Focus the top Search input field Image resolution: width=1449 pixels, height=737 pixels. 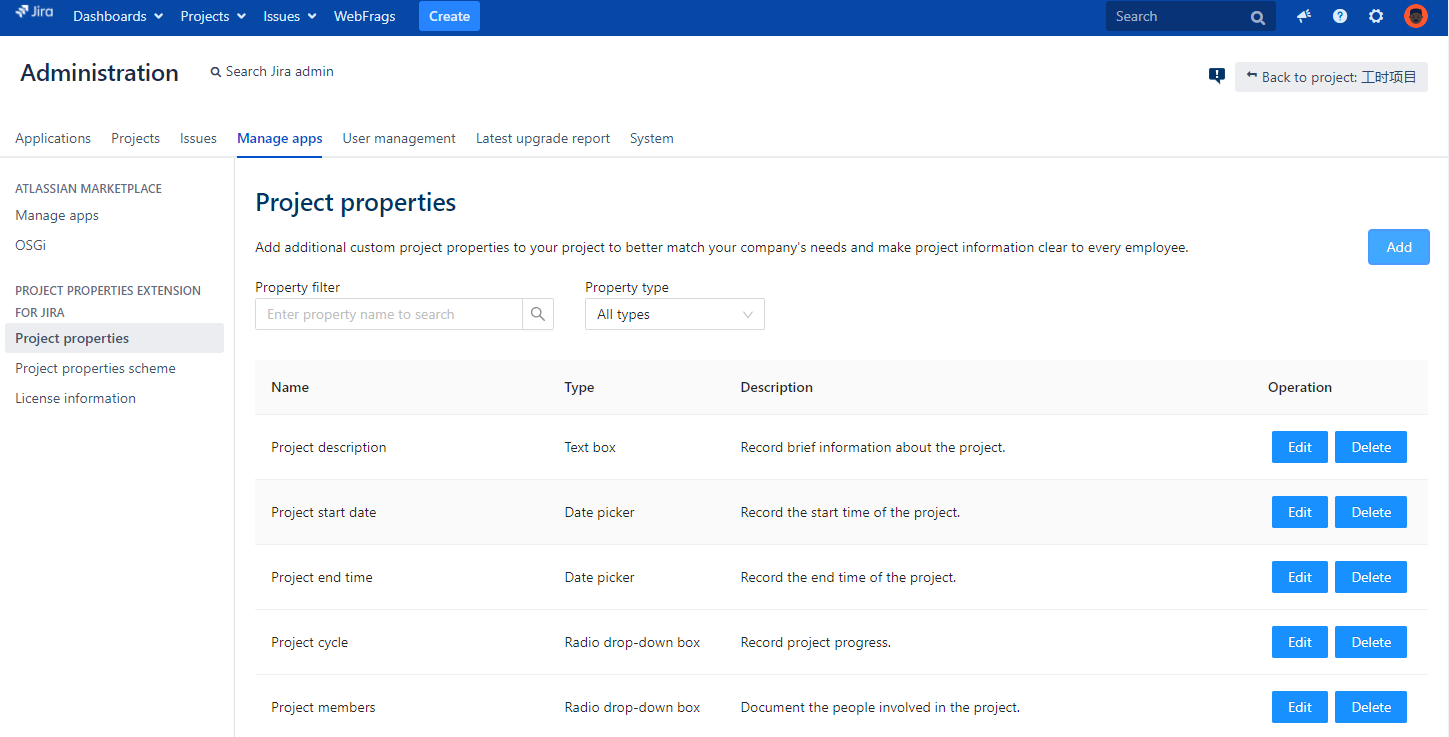pyautogui.click(x=1190, y=16)
